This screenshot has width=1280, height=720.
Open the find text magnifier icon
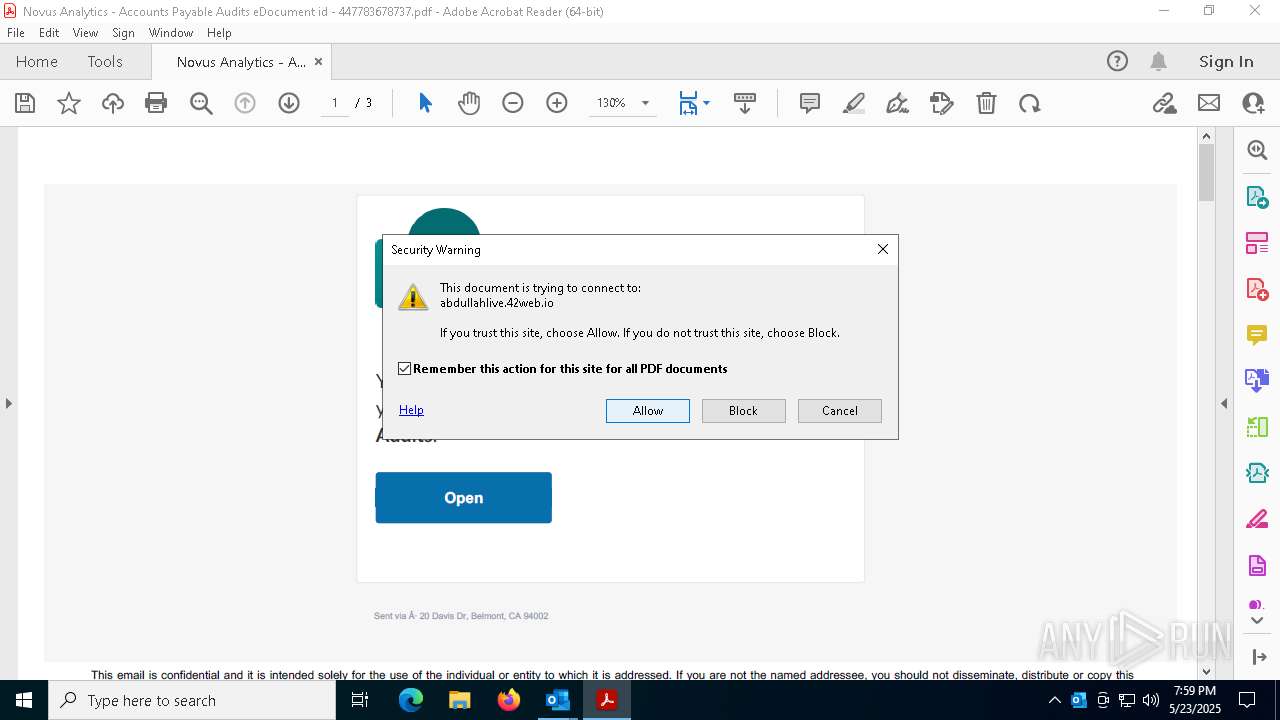pos(201,103)
